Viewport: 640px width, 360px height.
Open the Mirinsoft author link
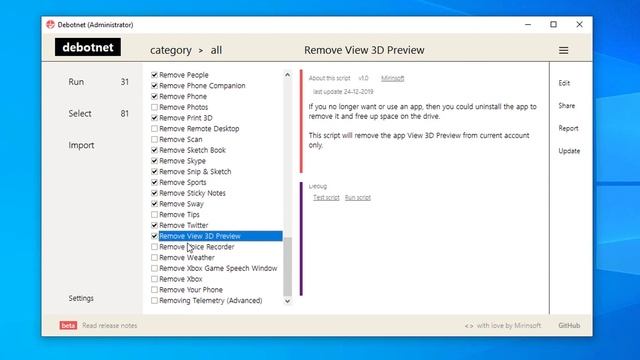392,78
